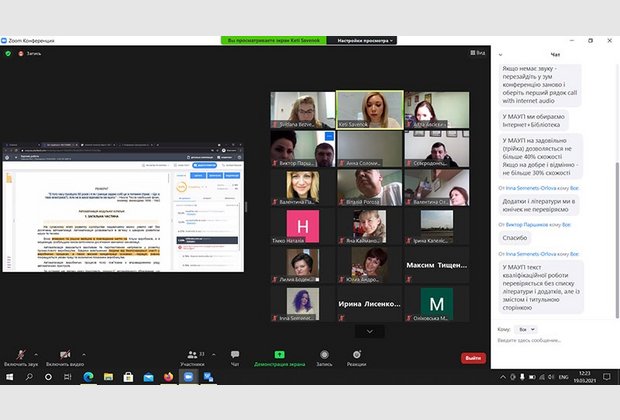Click the shared screen preview window

pos(123,207)
